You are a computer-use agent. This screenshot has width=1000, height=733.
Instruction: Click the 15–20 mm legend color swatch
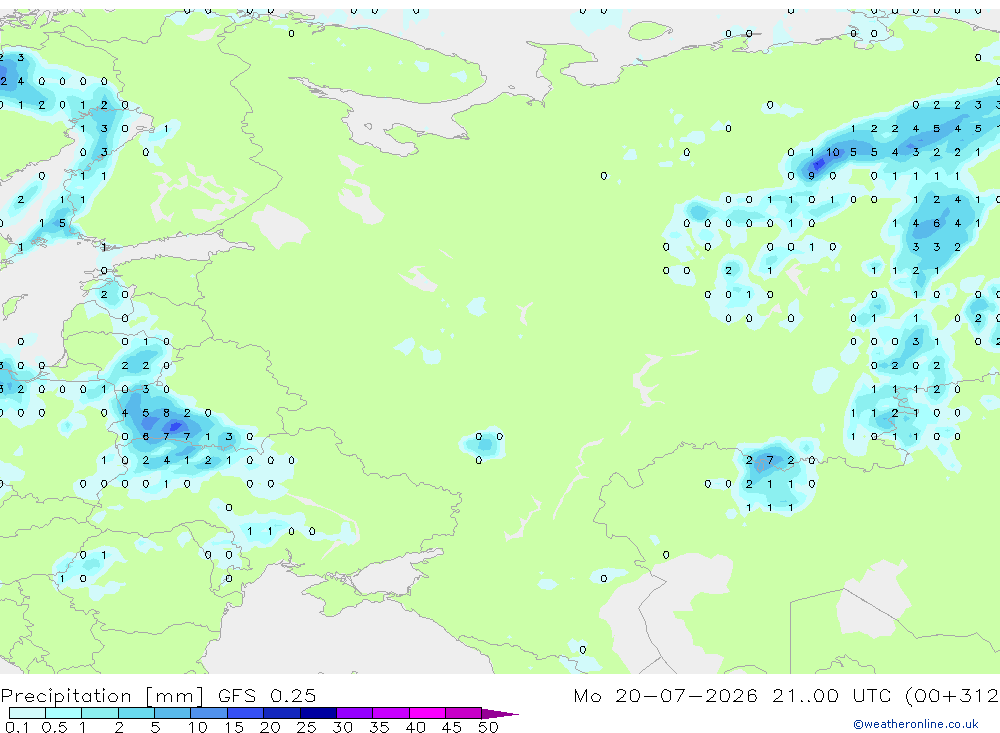coord(245,713)
